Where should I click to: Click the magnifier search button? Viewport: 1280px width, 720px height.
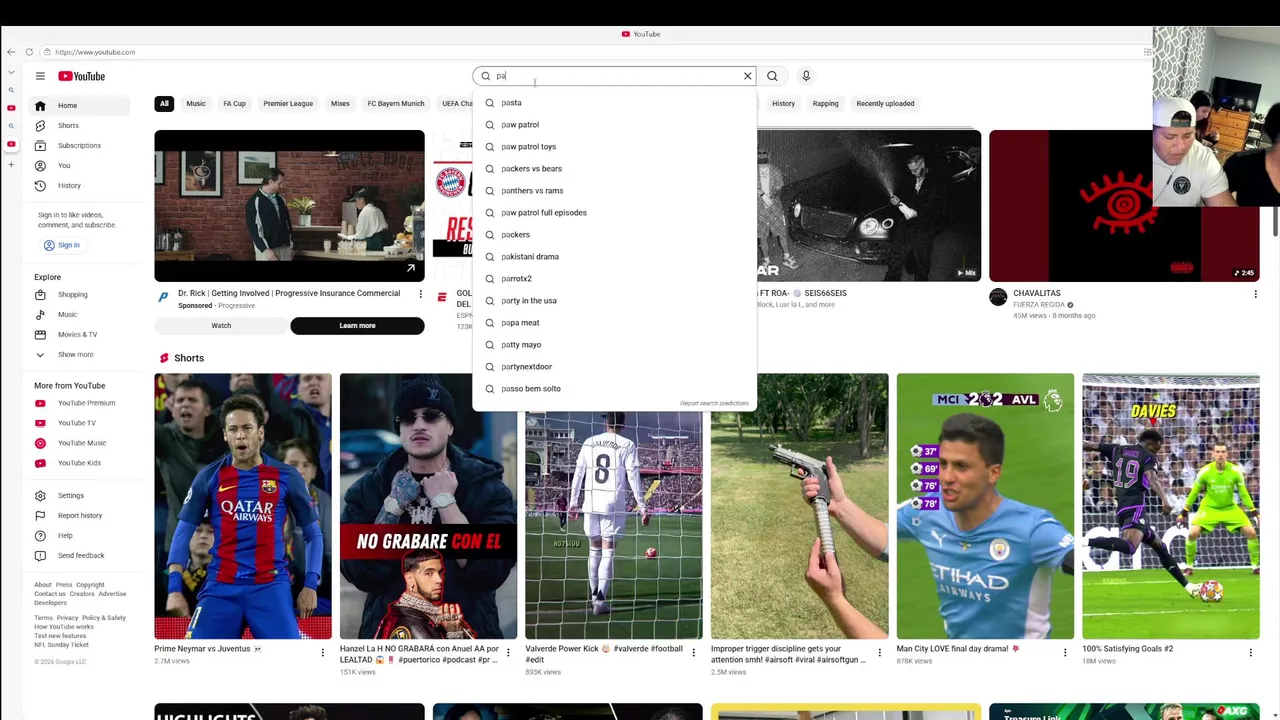pyautogui.click(x=772, y=76)
